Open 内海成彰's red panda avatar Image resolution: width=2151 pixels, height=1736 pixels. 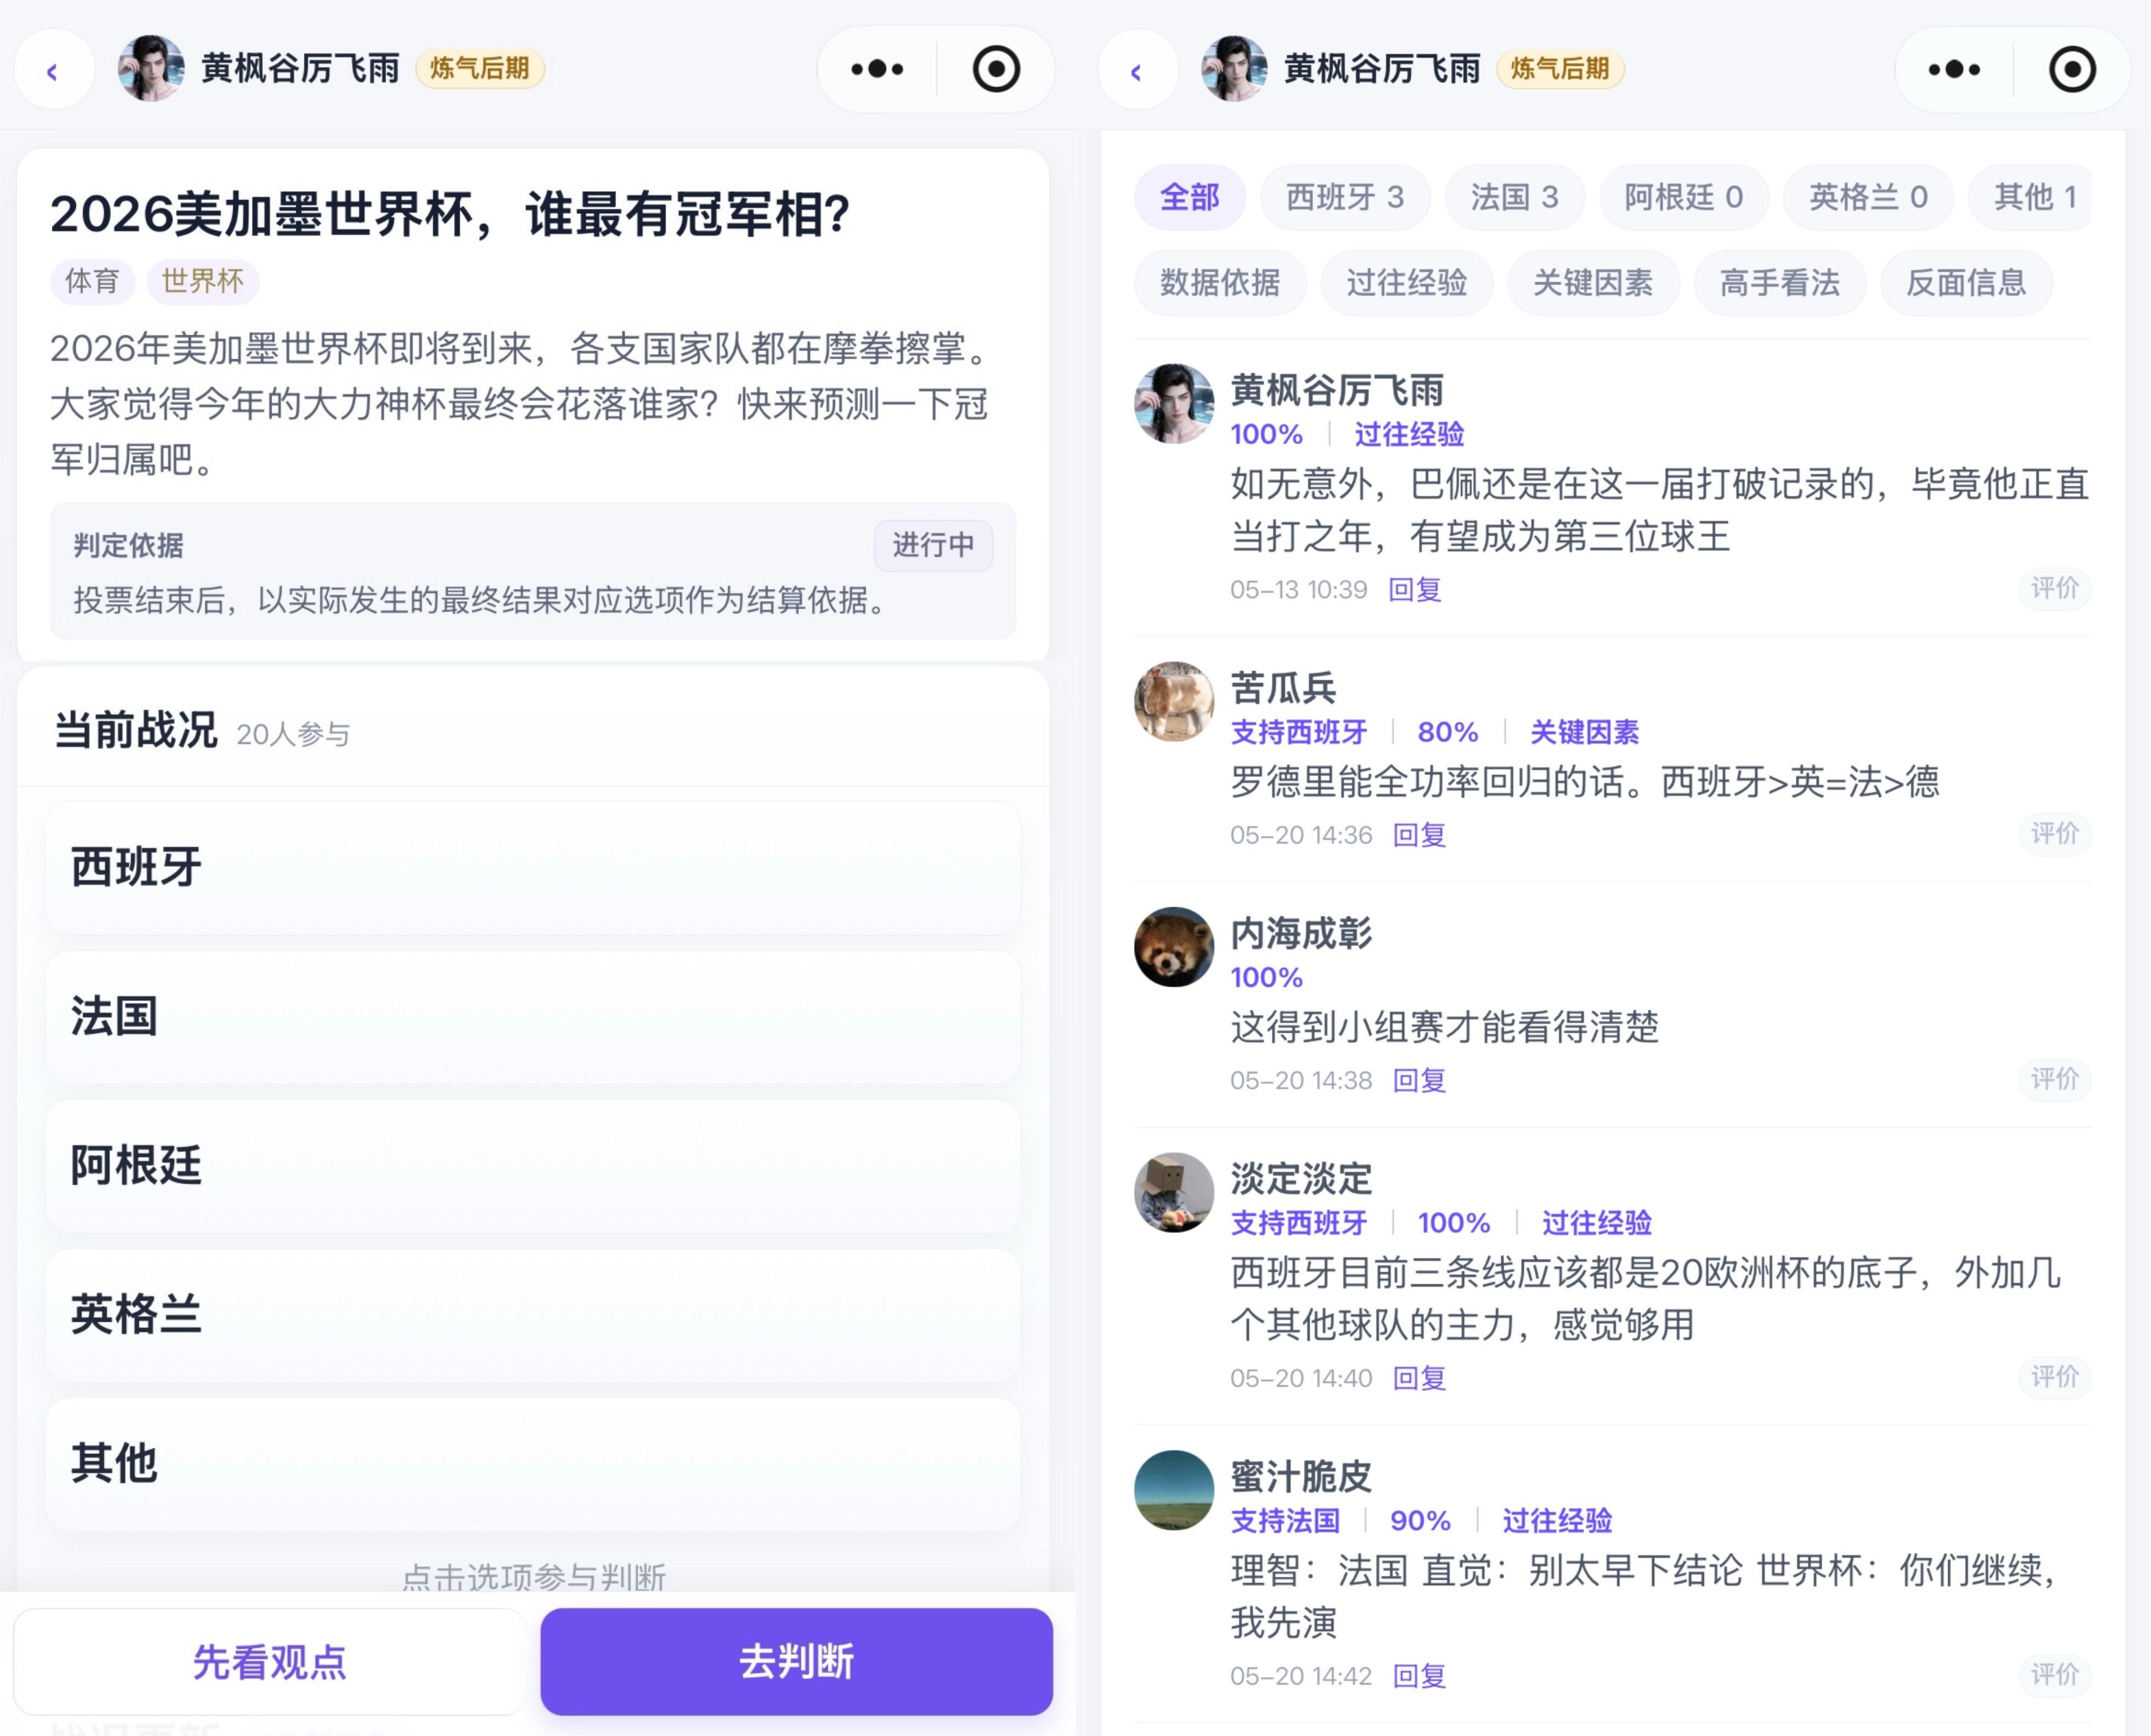(x=1174, y=947)
